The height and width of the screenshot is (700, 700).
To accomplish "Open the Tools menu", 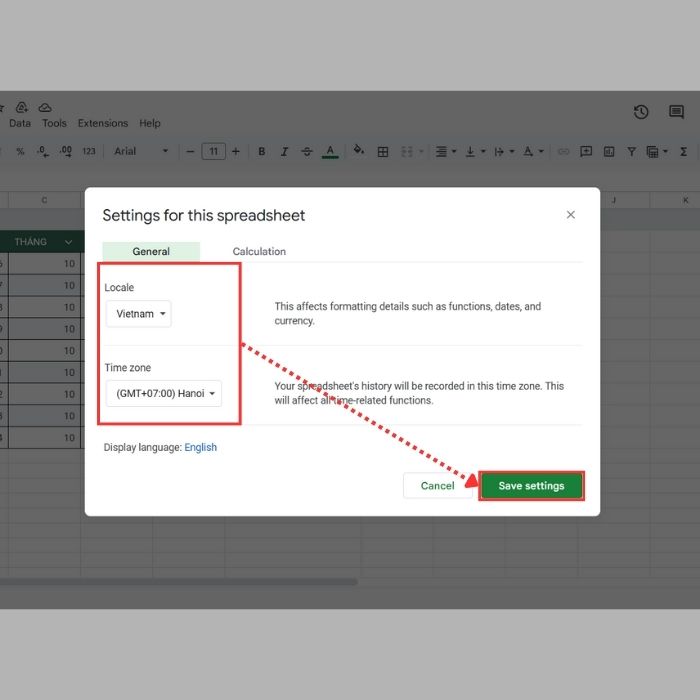I will coord(54,123).
